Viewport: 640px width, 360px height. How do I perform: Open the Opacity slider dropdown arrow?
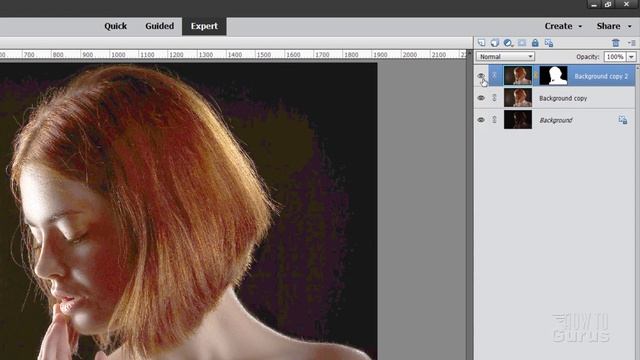tap(631, 57)
